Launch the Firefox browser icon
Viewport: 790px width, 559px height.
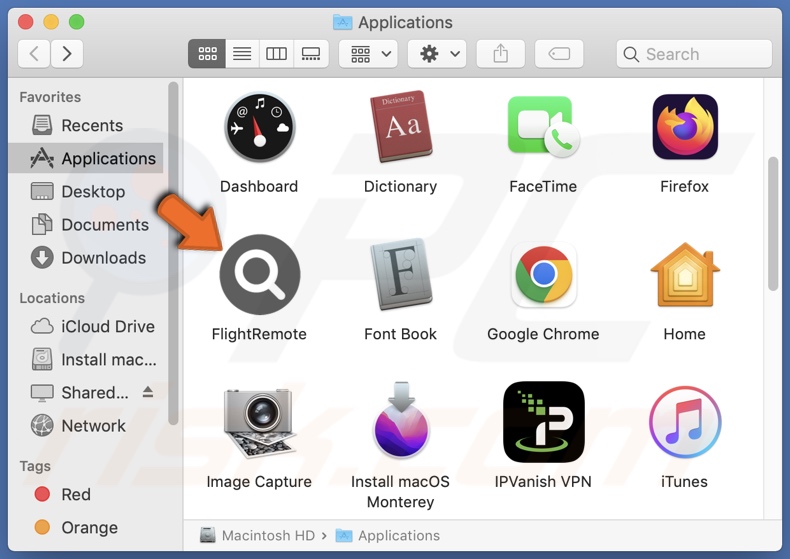coord(685,126)
